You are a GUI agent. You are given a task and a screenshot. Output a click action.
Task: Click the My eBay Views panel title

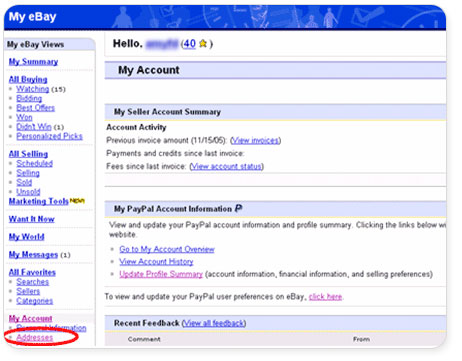coord(36,44)
